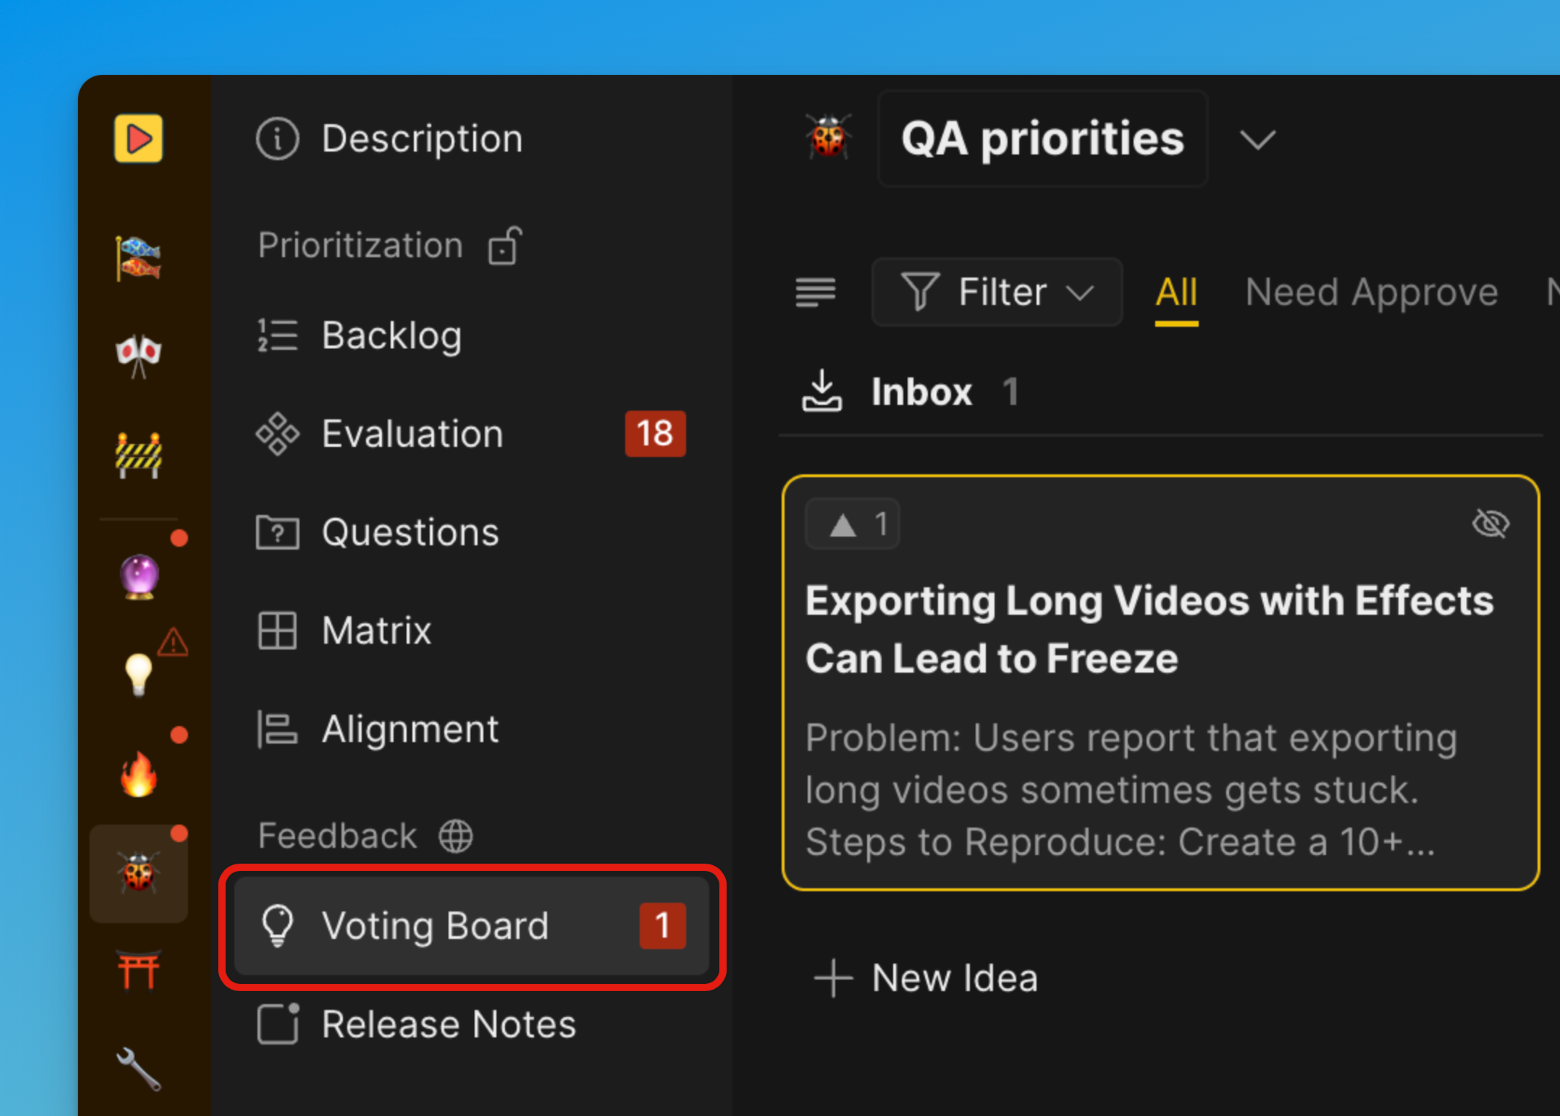Open the fire emoji workspace
Image resolution: width=1560 pixels, height=1116 pixels.
[139, 774]
